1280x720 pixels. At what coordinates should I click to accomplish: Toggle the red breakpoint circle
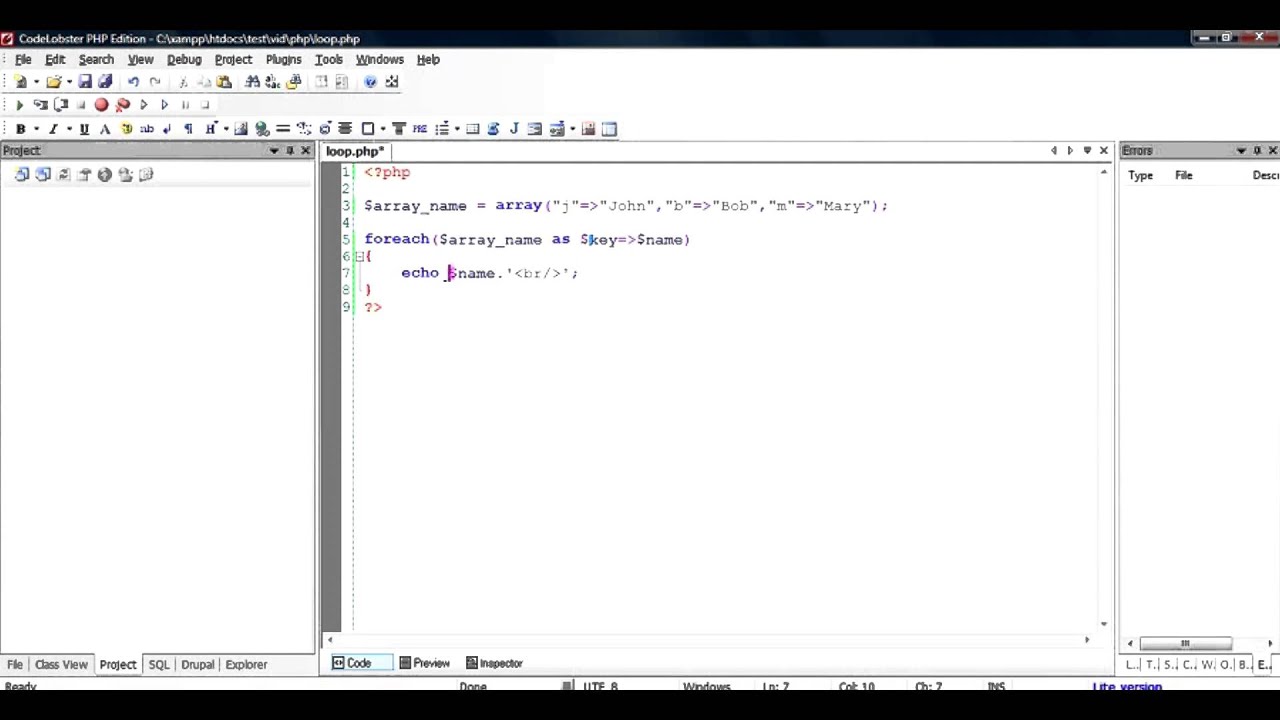pos(101,105)
